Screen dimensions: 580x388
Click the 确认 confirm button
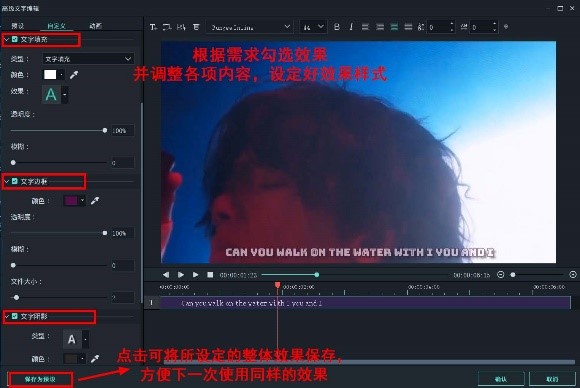(501, 379)
